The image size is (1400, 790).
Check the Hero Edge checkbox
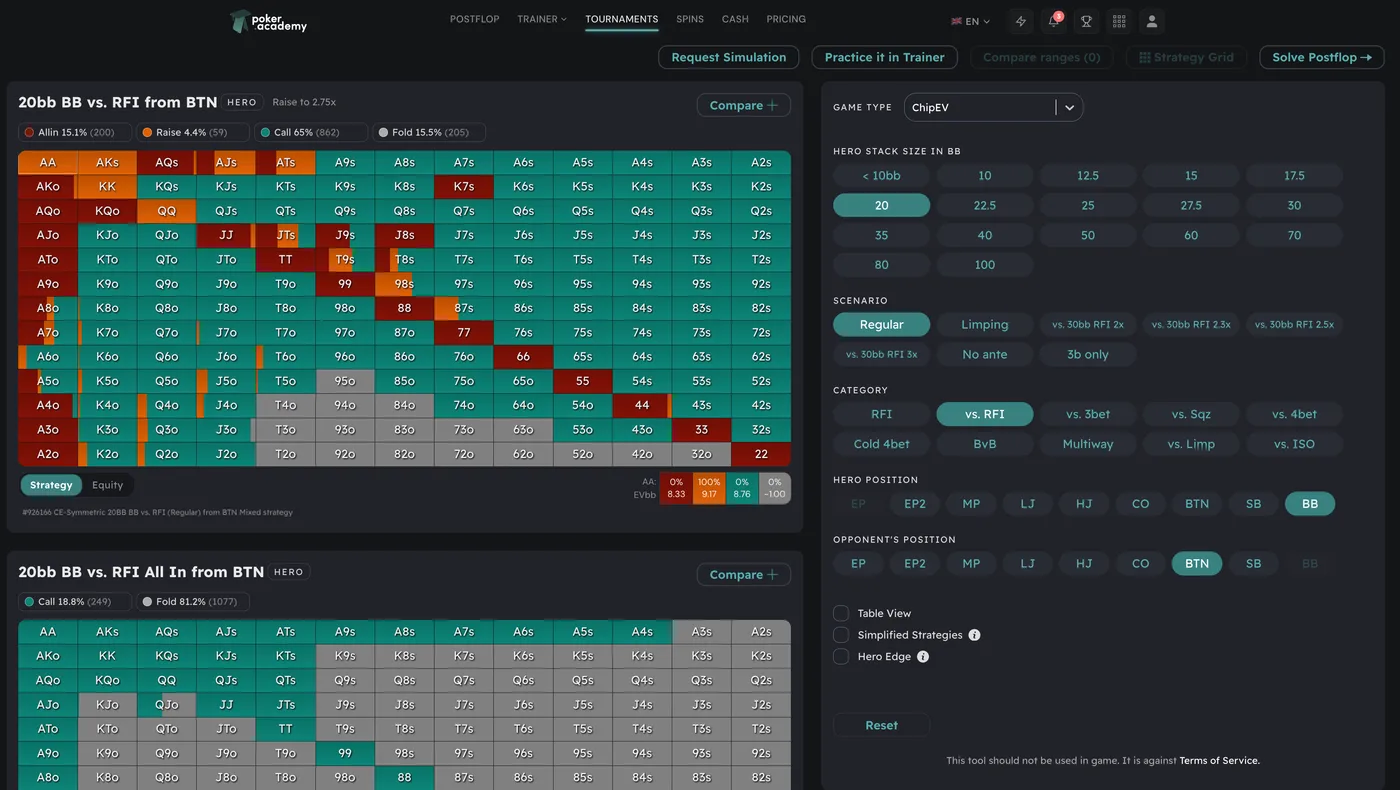pos(841,657)
